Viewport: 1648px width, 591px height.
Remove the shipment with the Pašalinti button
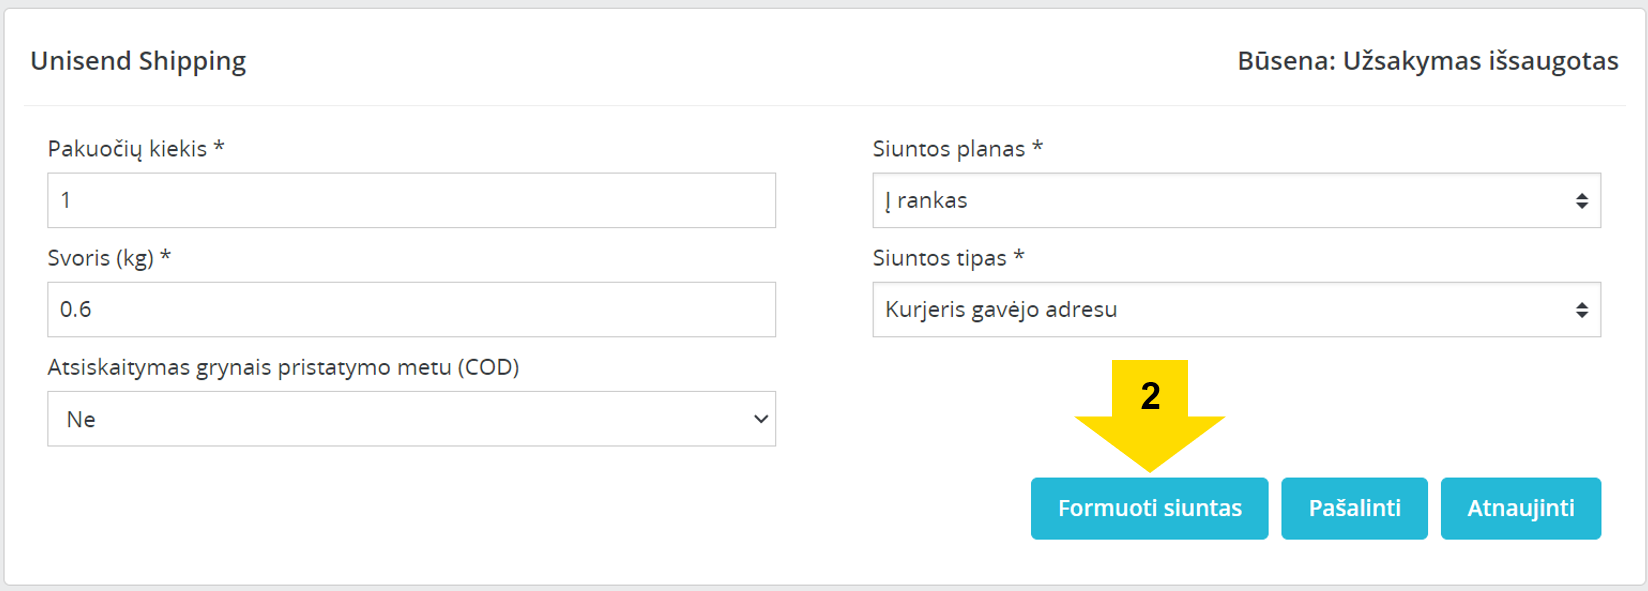(1354, 508)
